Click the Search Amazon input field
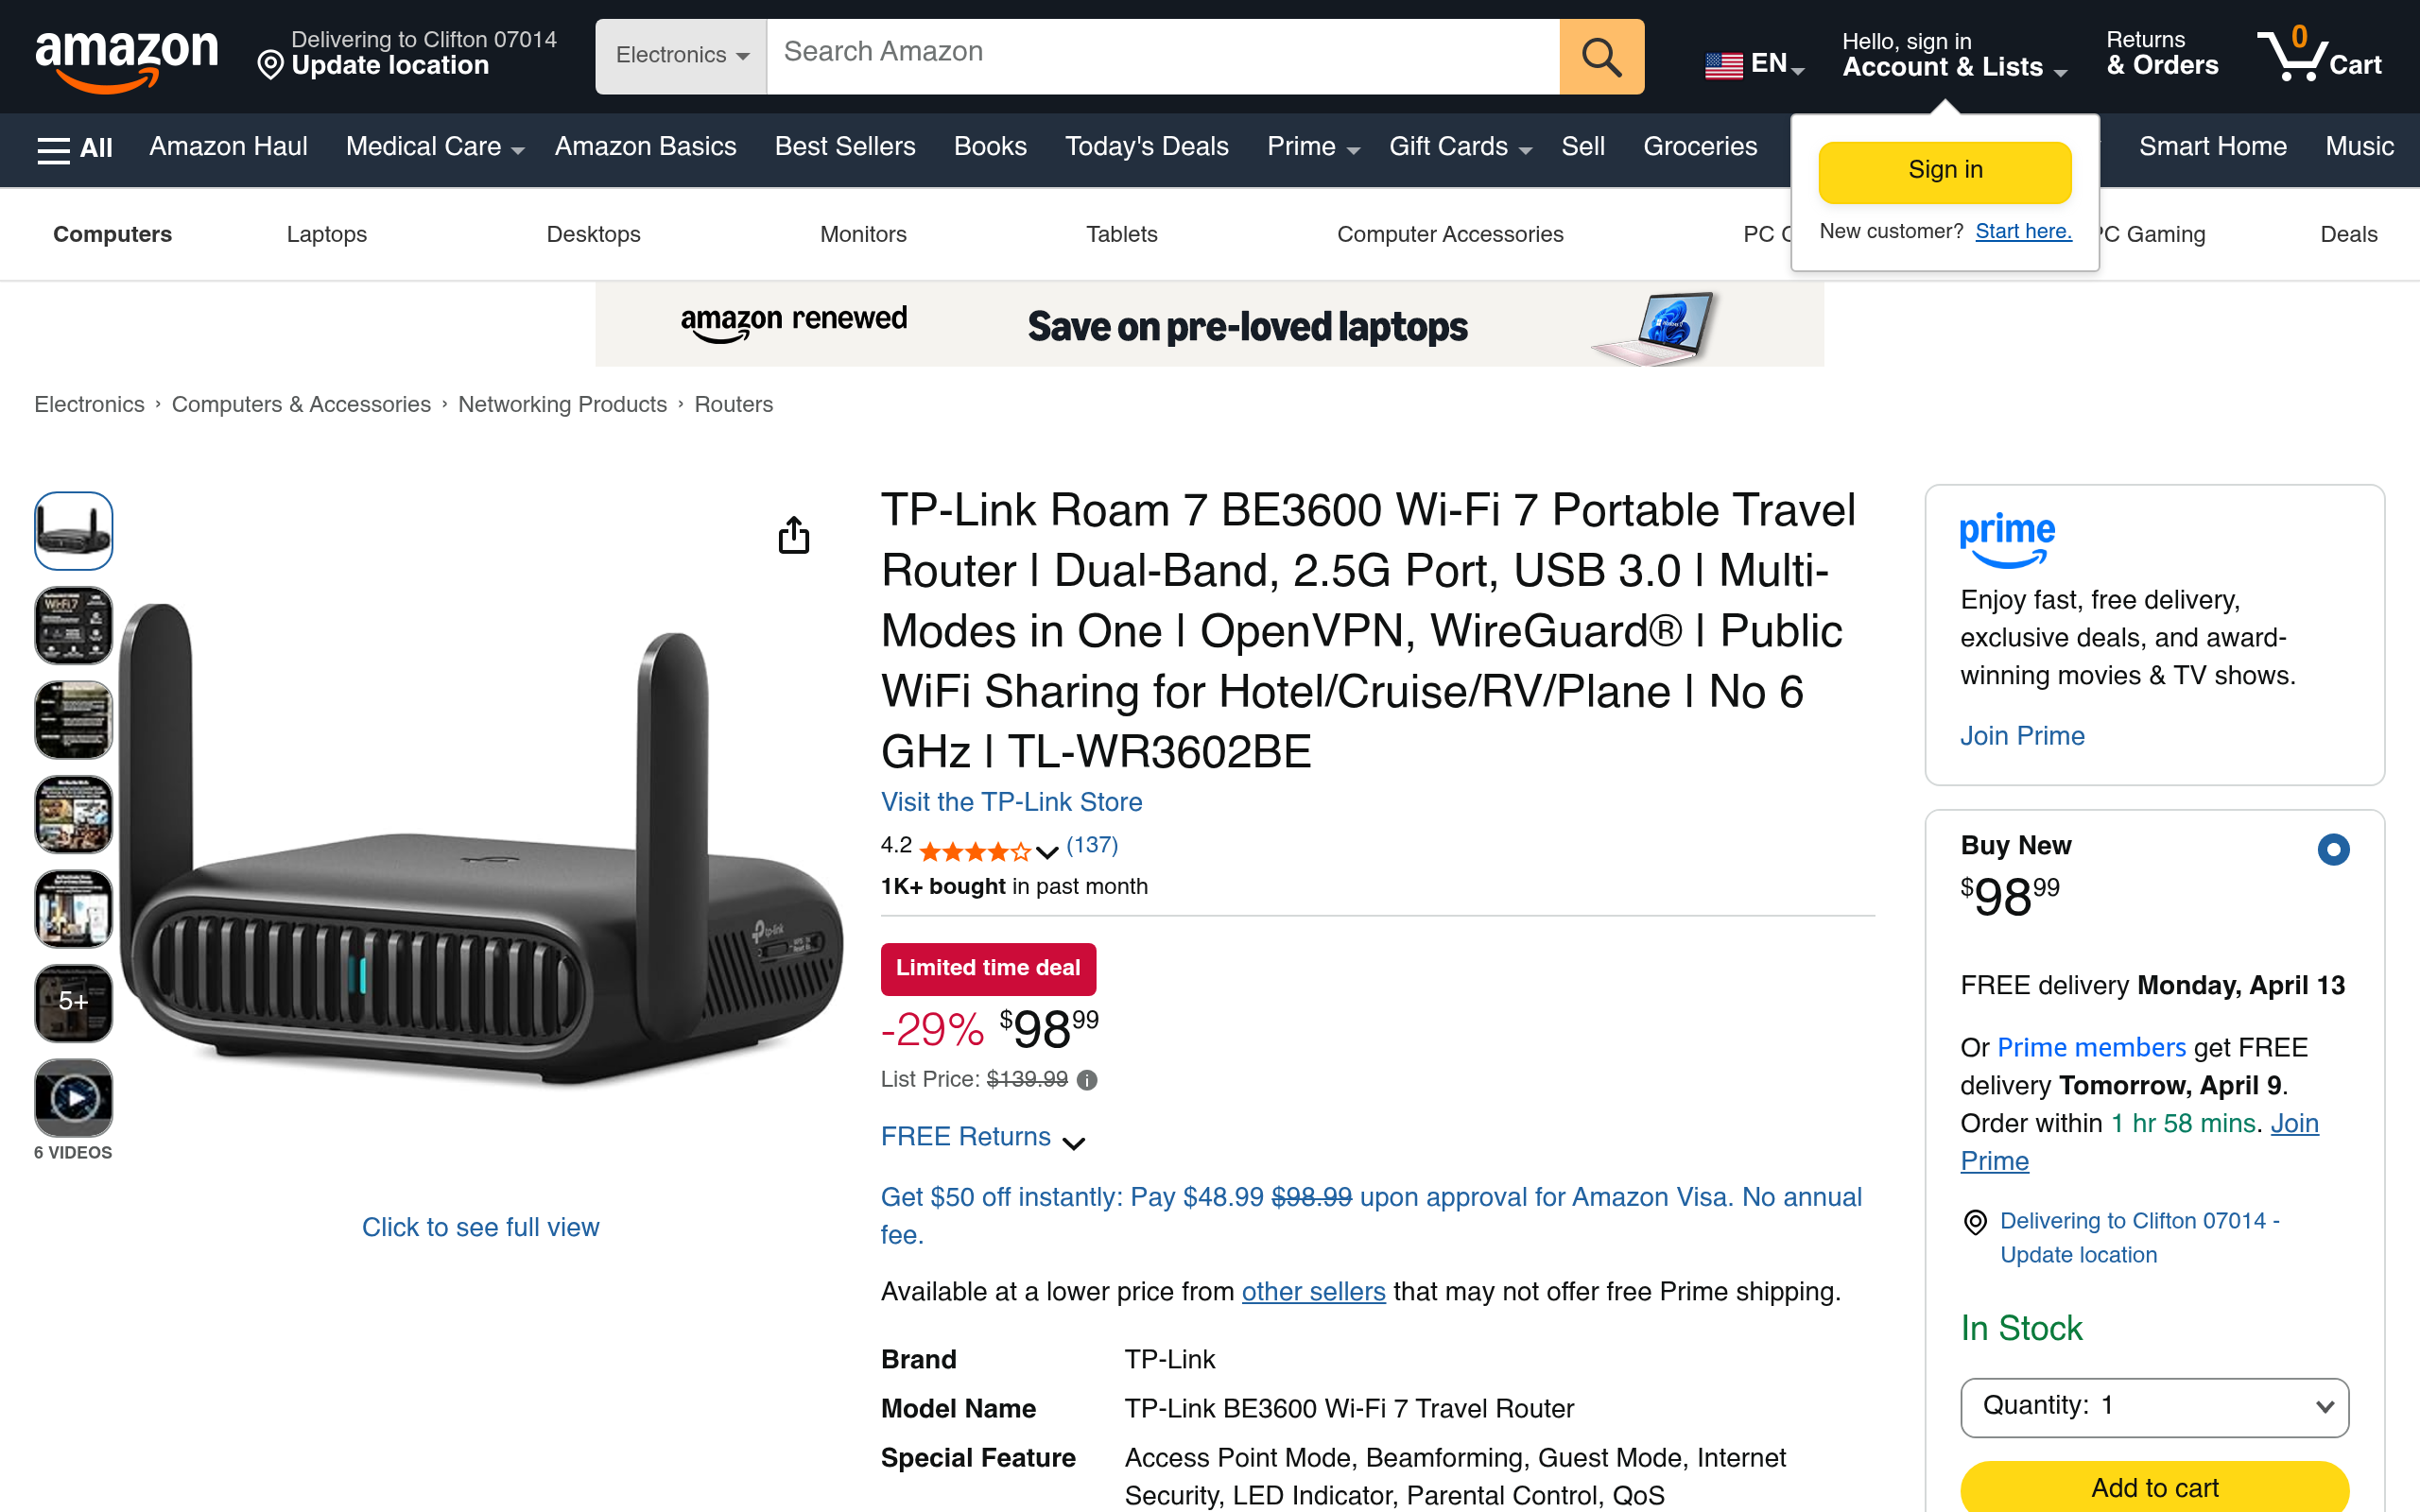Screen dimensions: 2420x1512 pyautogui.click(x=1162, y=57)
